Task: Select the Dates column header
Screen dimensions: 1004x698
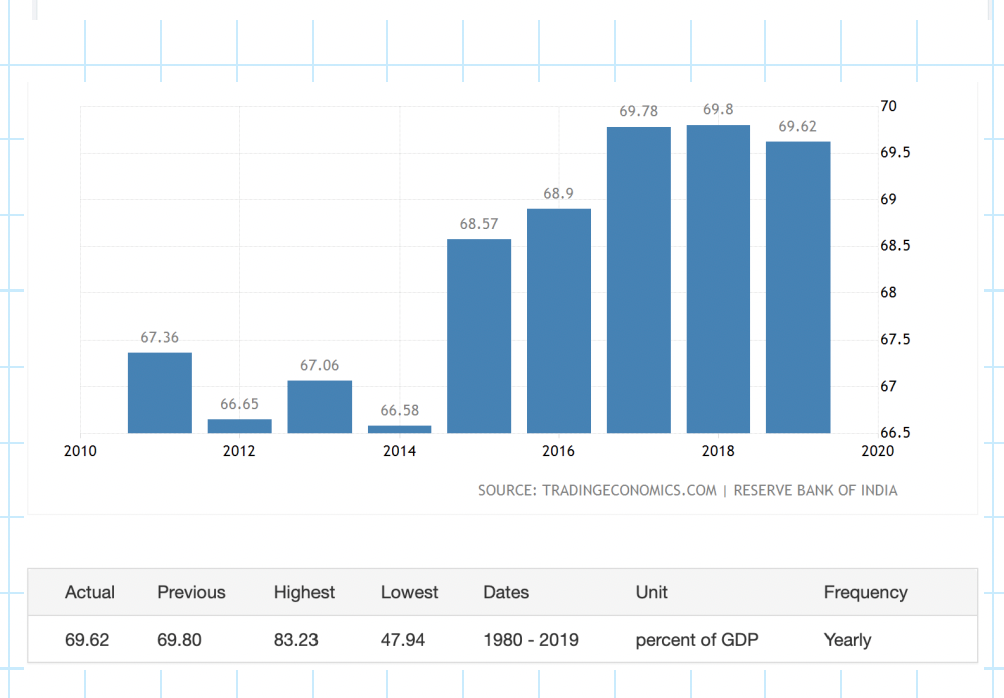Action: coord(506,592)
